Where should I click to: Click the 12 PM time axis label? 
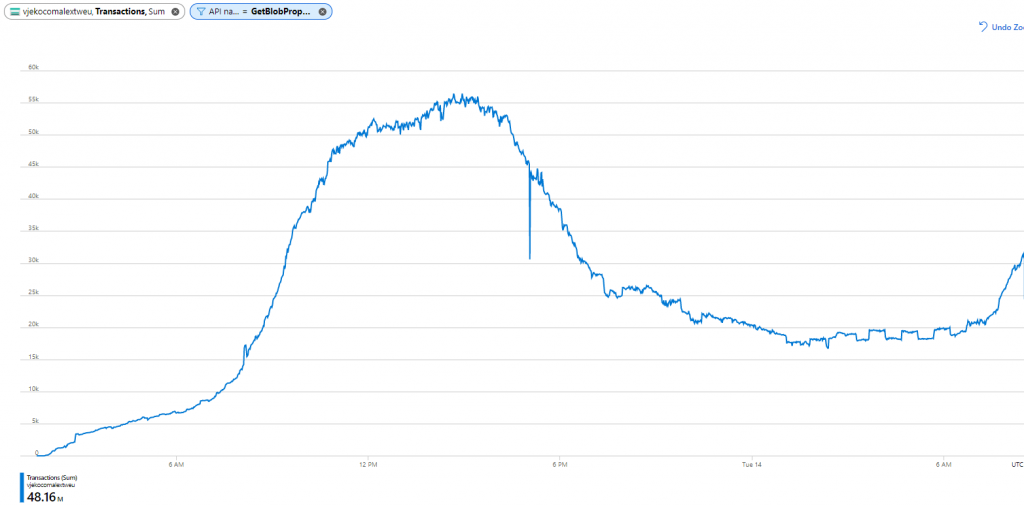tap(368, 465)
